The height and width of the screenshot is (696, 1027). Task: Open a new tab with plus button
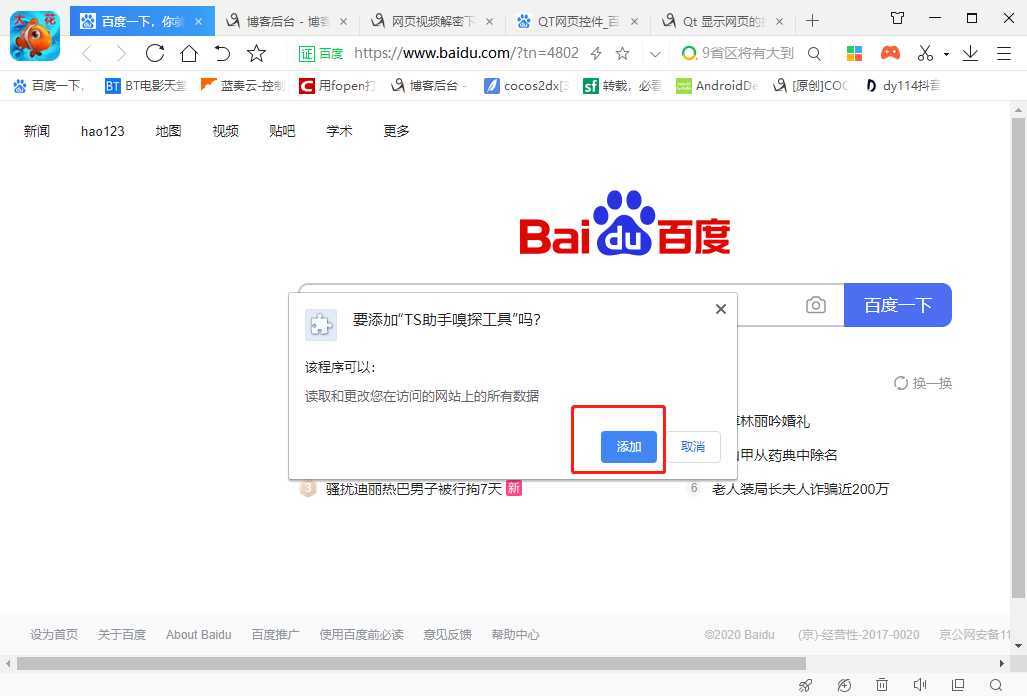click(x=812, y=21)
